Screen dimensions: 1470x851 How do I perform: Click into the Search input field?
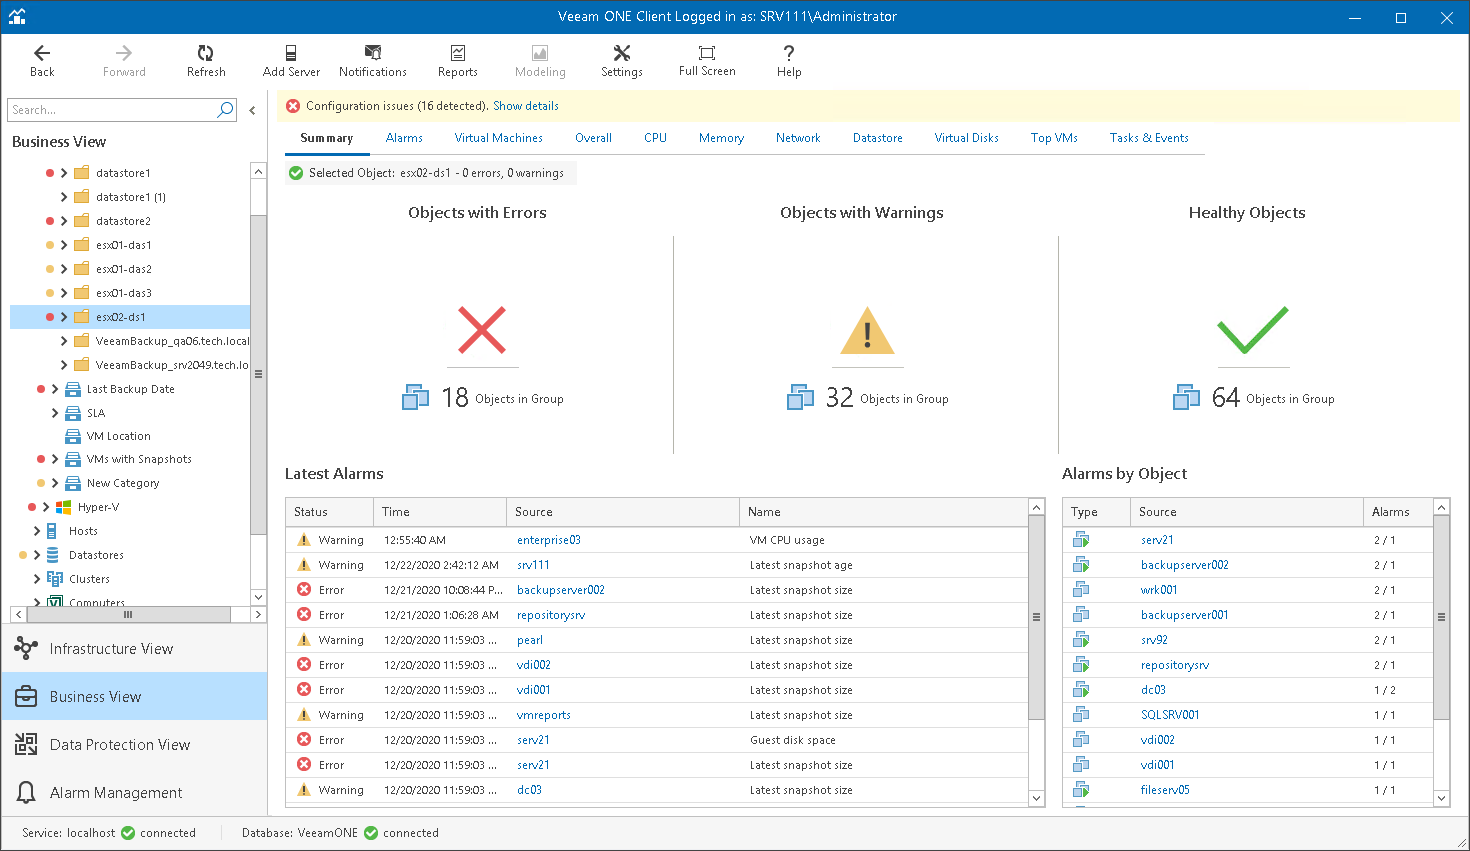point(110,110)
